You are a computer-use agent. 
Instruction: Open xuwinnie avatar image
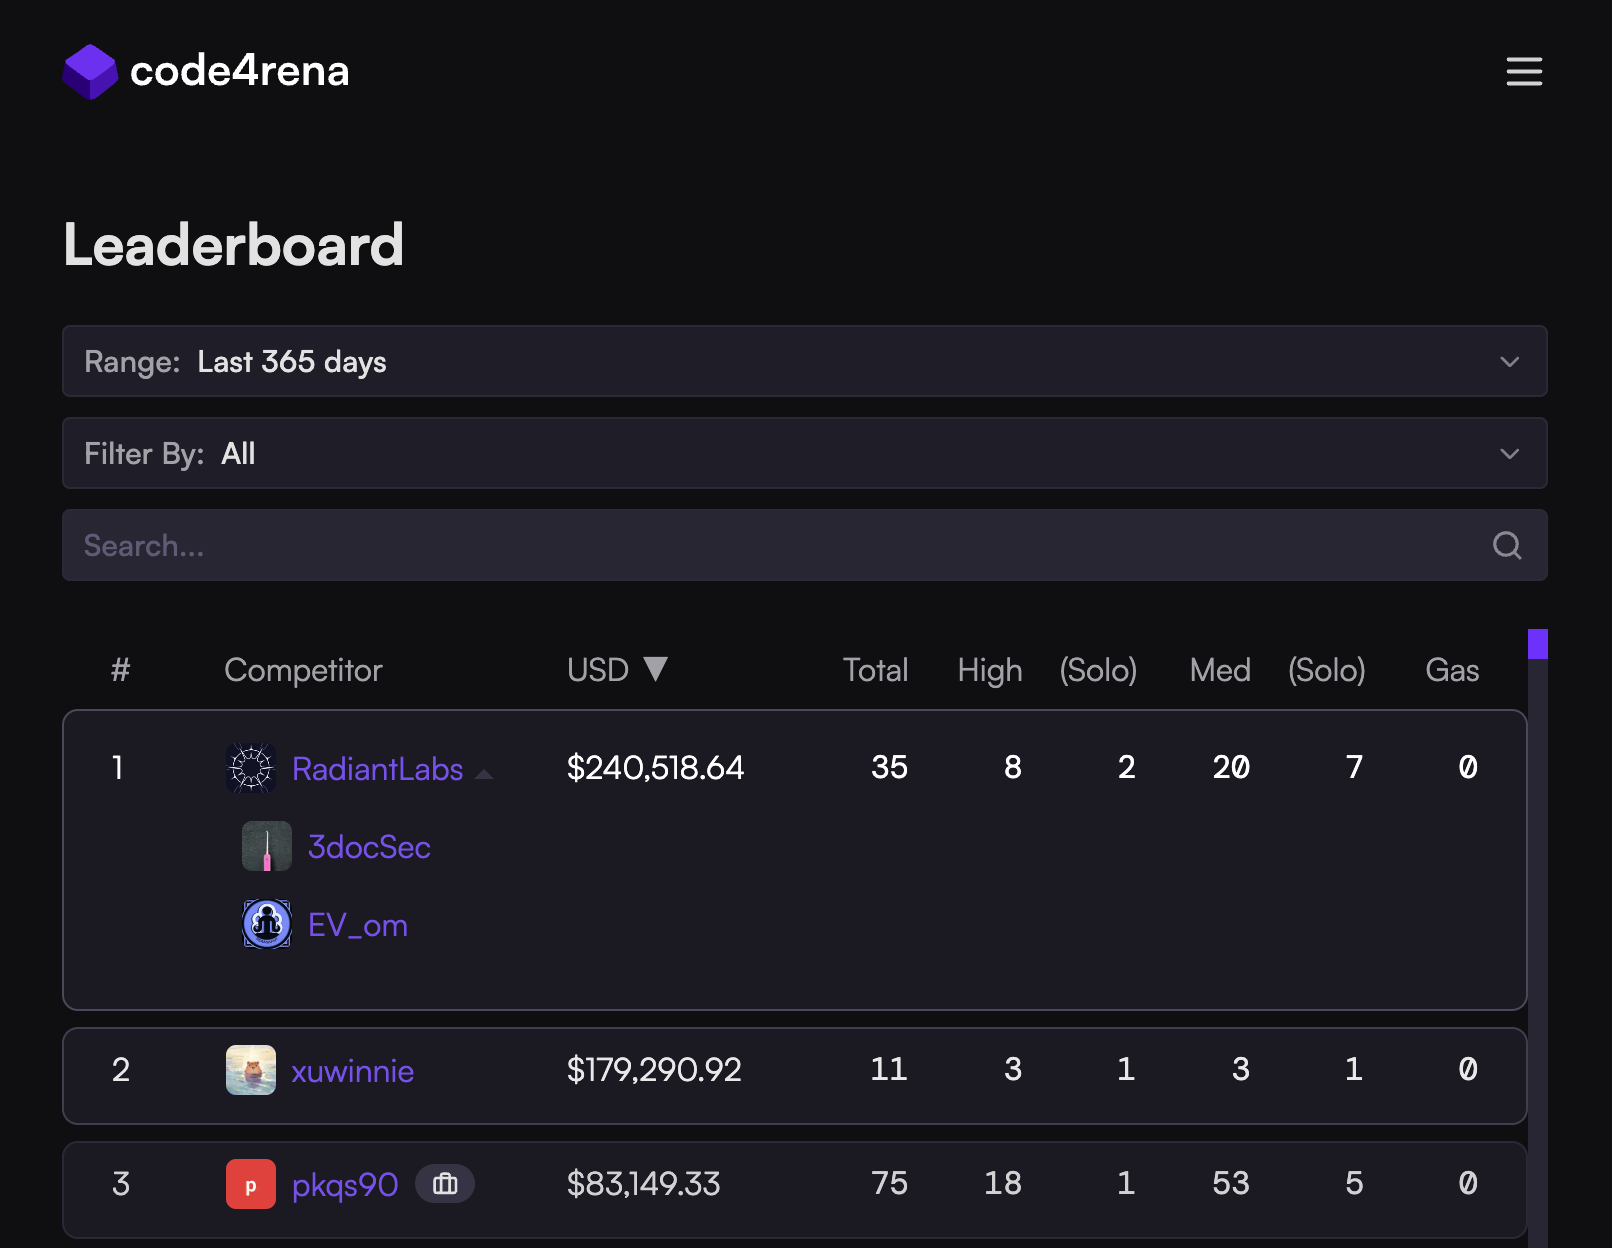click(251, 1070)
